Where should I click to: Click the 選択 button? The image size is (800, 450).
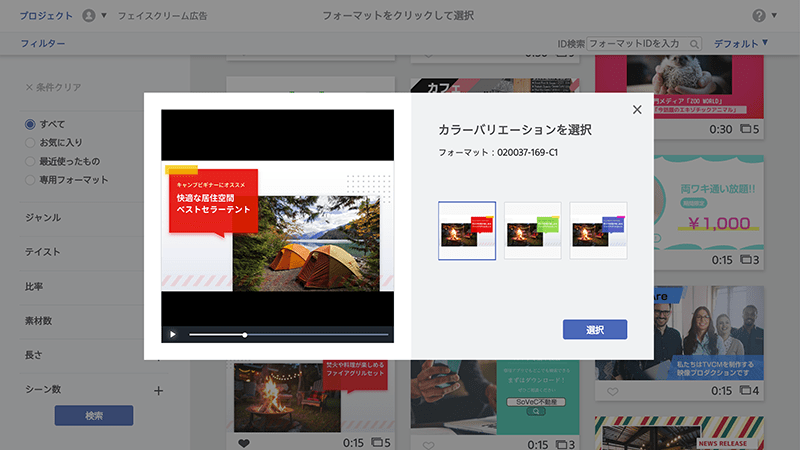pyautogui.click(x=595, y=330)
